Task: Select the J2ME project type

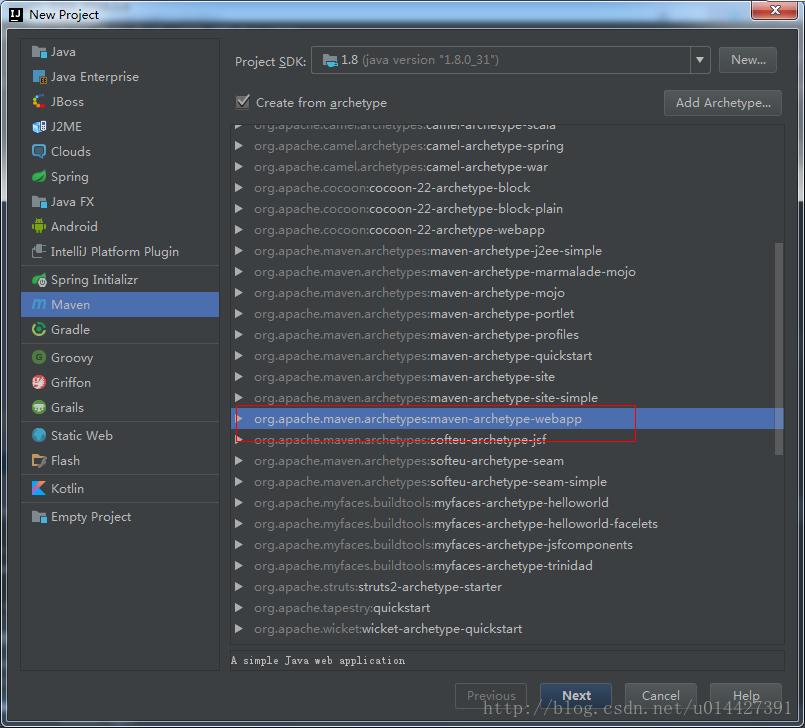Action: coord(60,126)
